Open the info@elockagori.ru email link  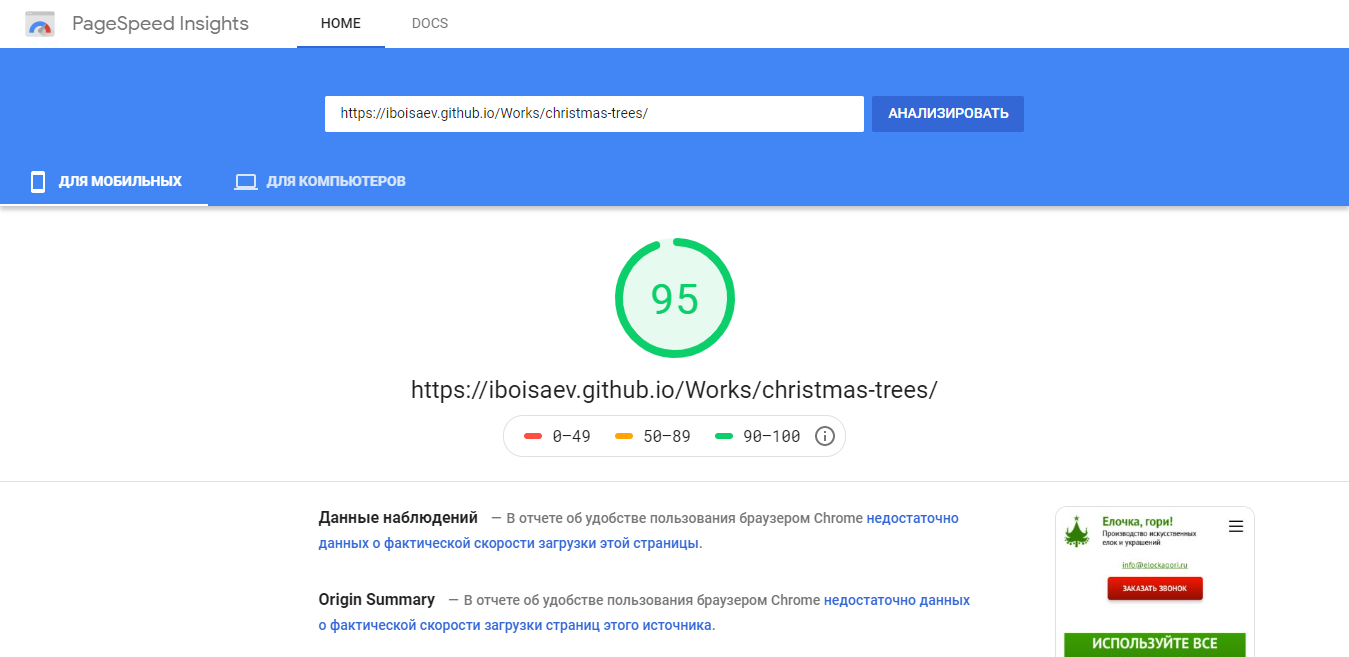point(1154,565)
